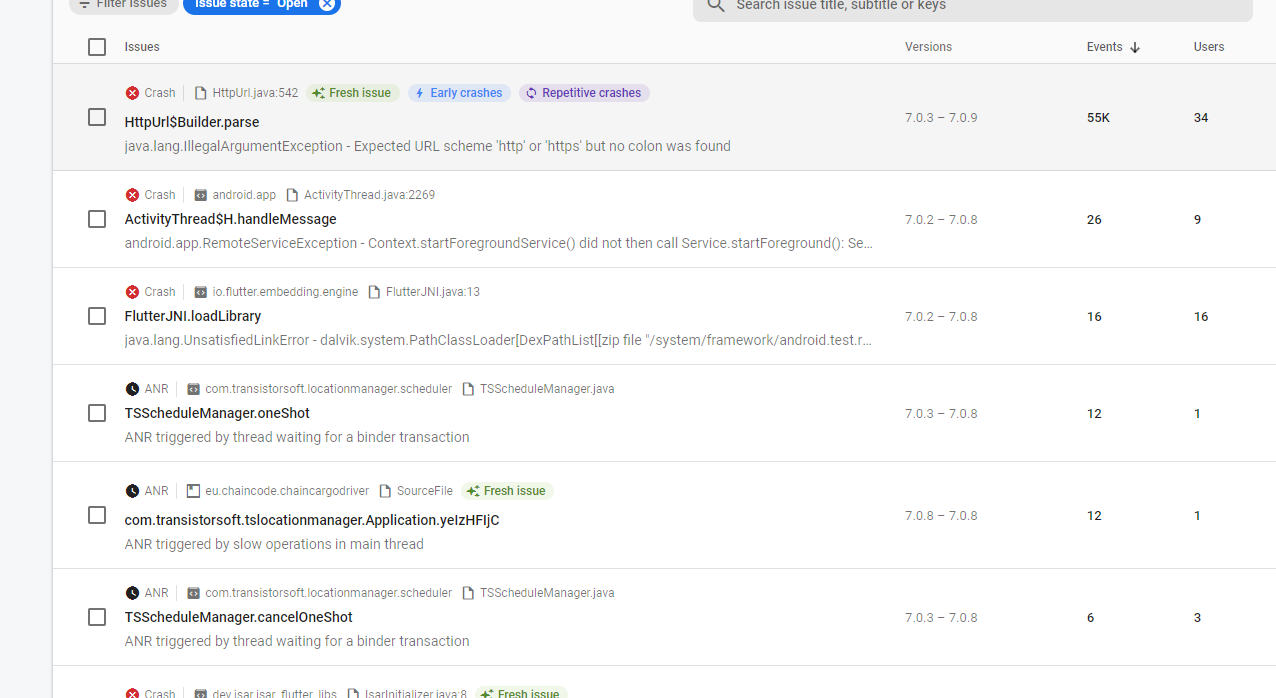The height and width of the screenshot is (698, 1276).
Task: Check the checkbox for FlutterJNI.loadLibrary issue
Action: [x=96, y=316]
